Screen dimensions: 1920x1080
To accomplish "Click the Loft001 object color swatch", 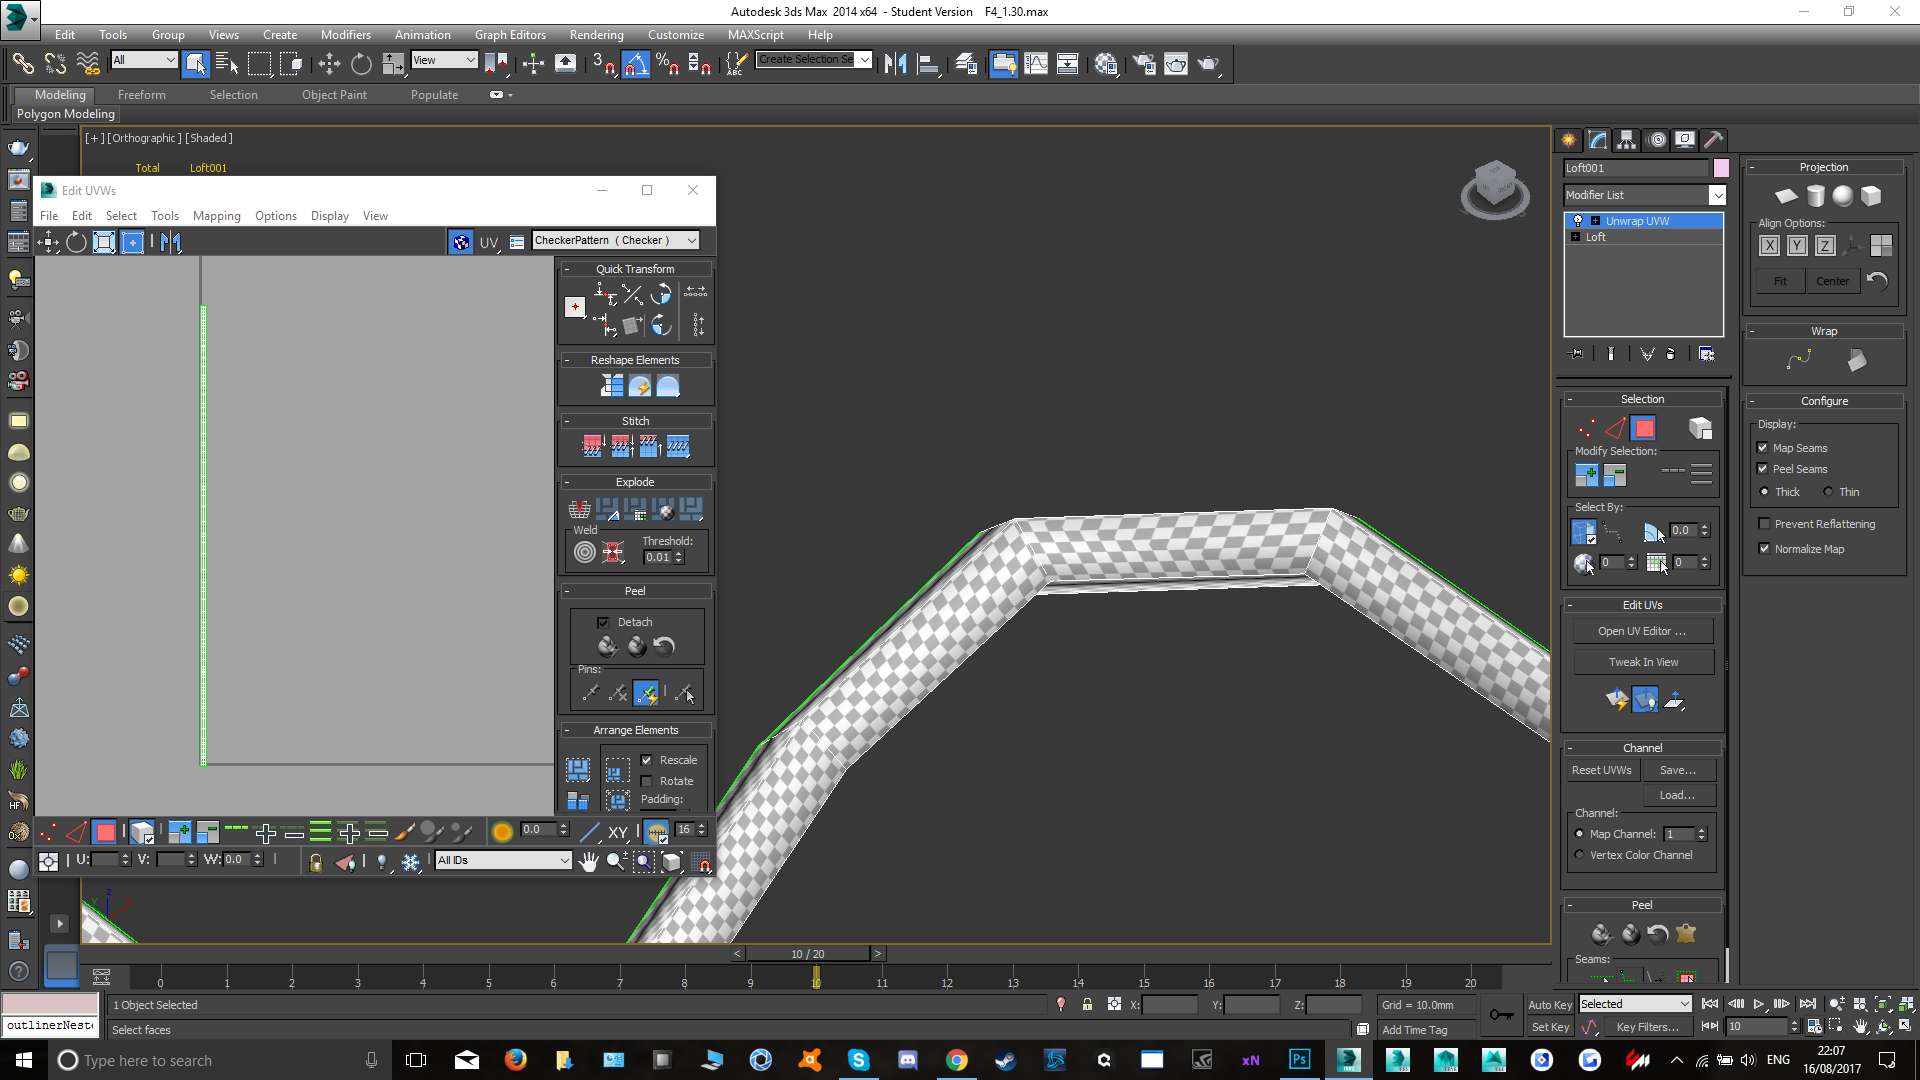I will point(1721,168).
